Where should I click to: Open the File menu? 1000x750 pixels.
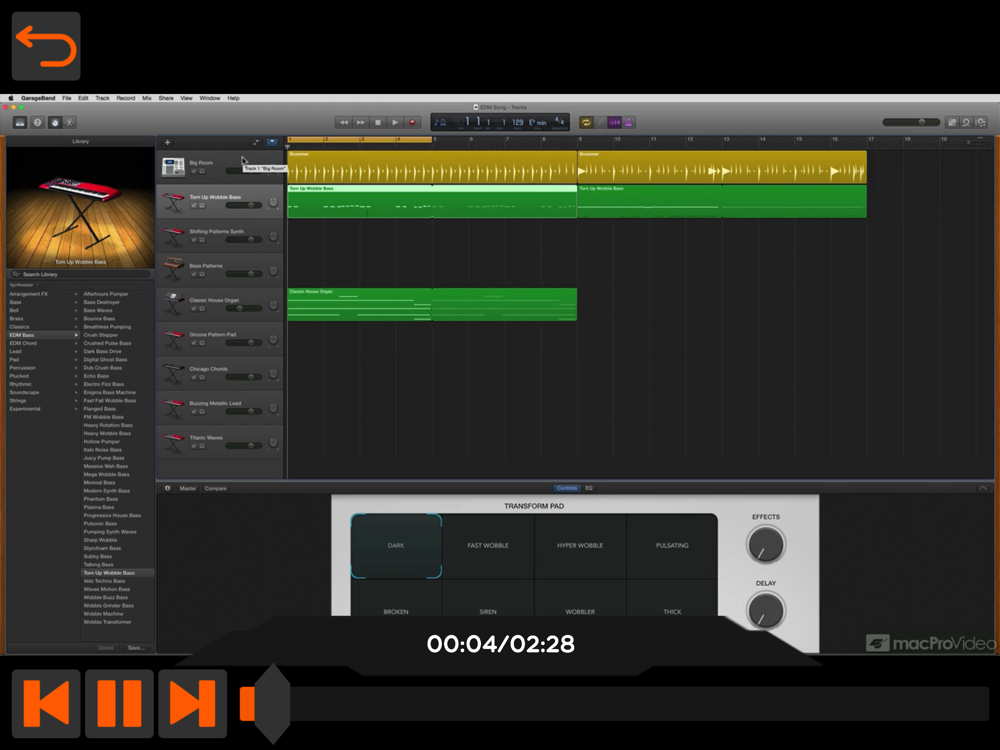click(66, 98)
